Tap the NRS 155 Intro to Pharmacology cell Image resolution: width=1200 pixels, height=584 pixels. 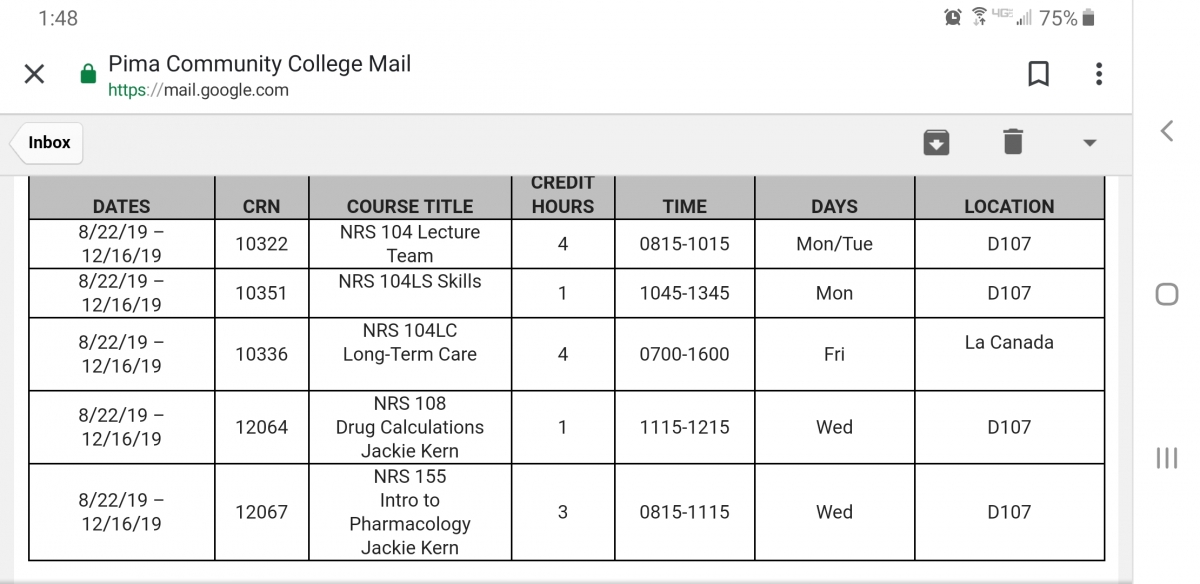410,512
